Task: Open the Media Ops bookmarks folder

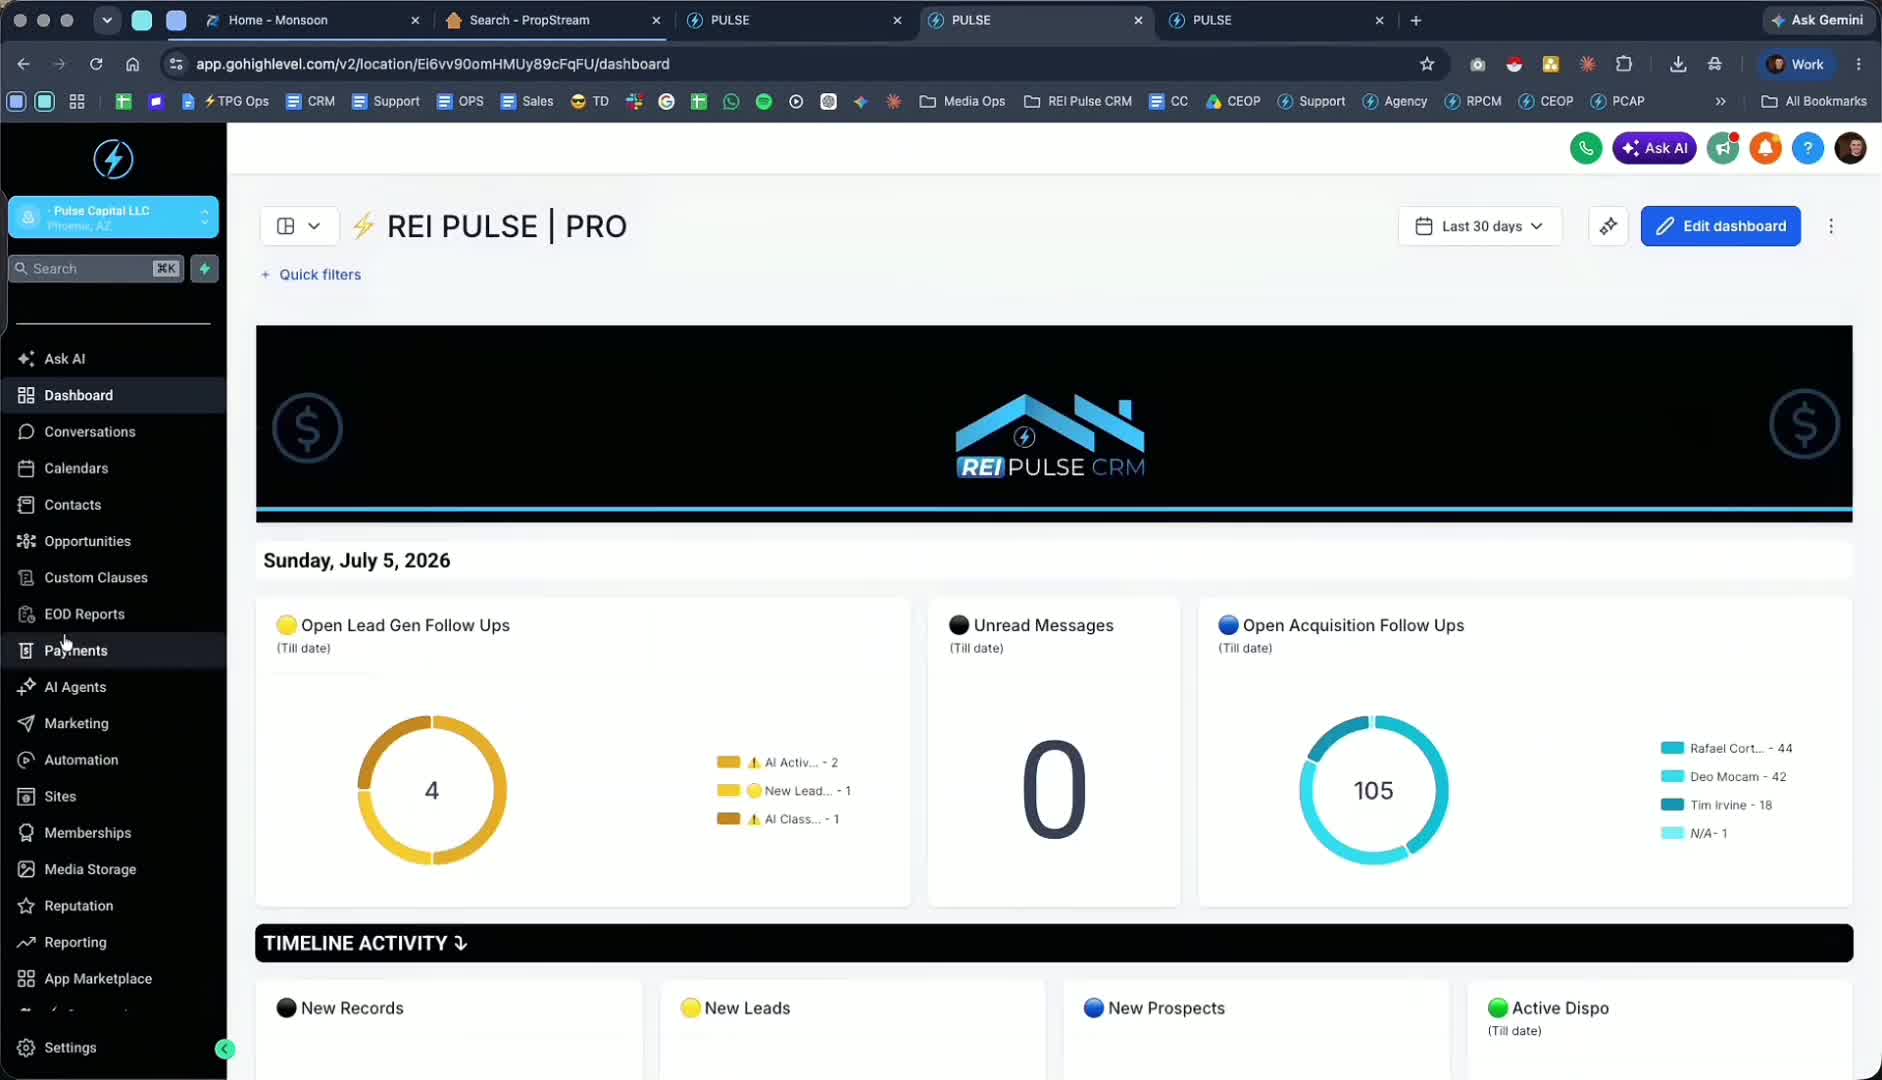Action: click(962, 101)
